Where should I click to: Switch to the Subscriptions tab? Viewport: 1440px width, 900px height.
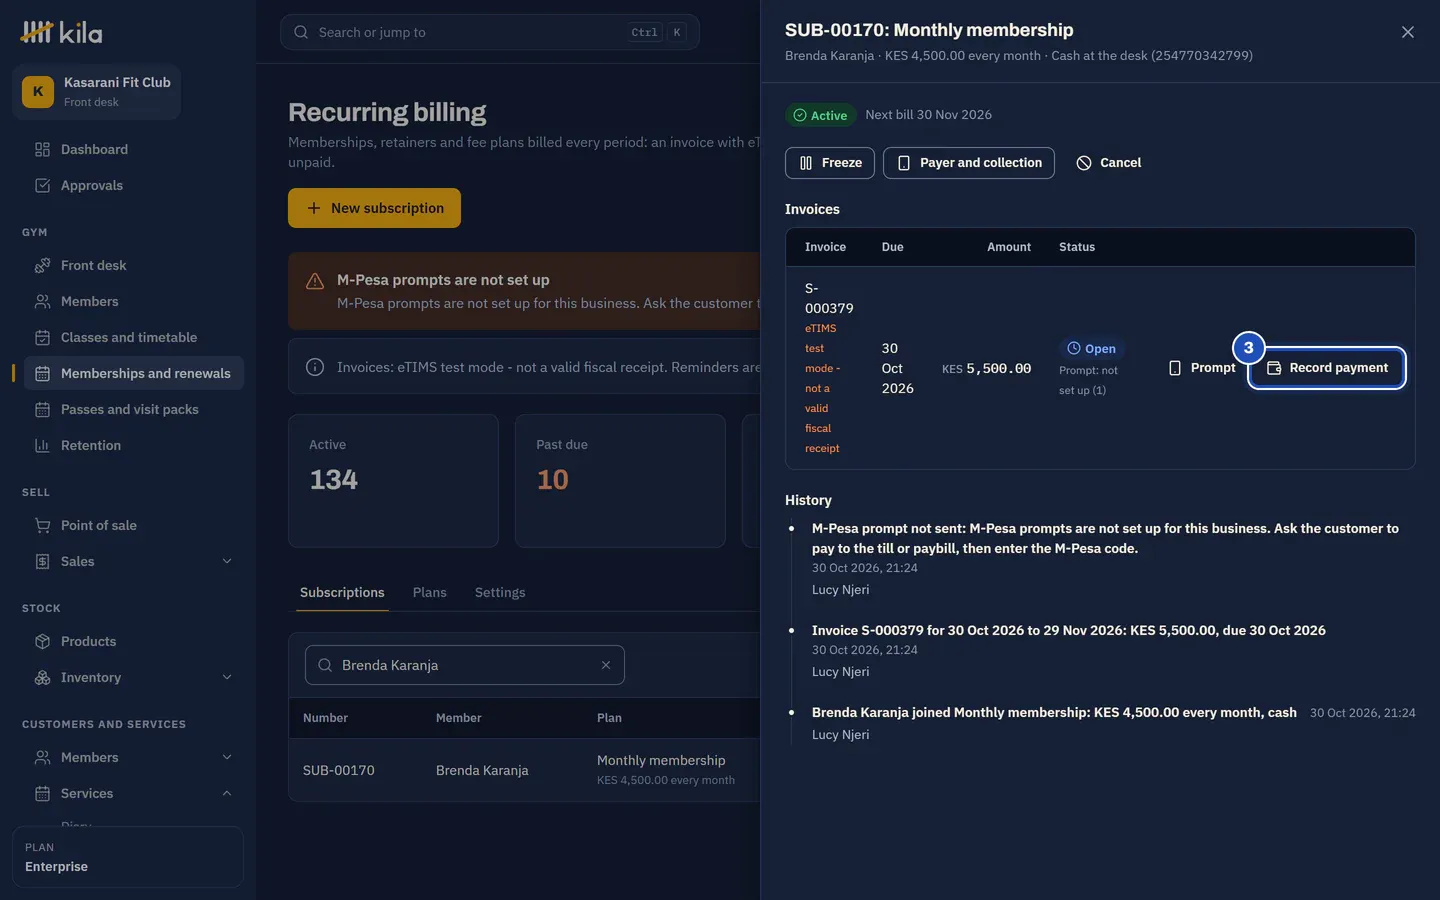click(342, 592)
